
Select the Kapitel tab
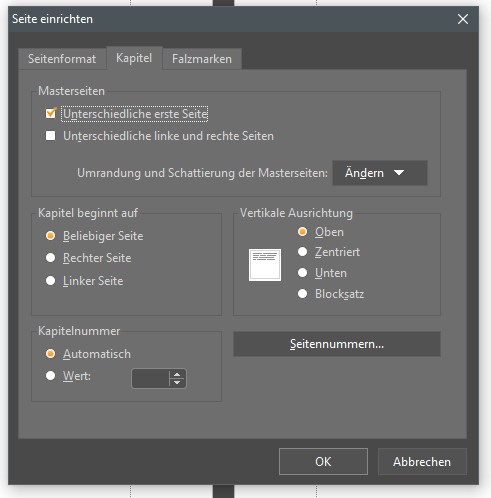tap(134, 58)
